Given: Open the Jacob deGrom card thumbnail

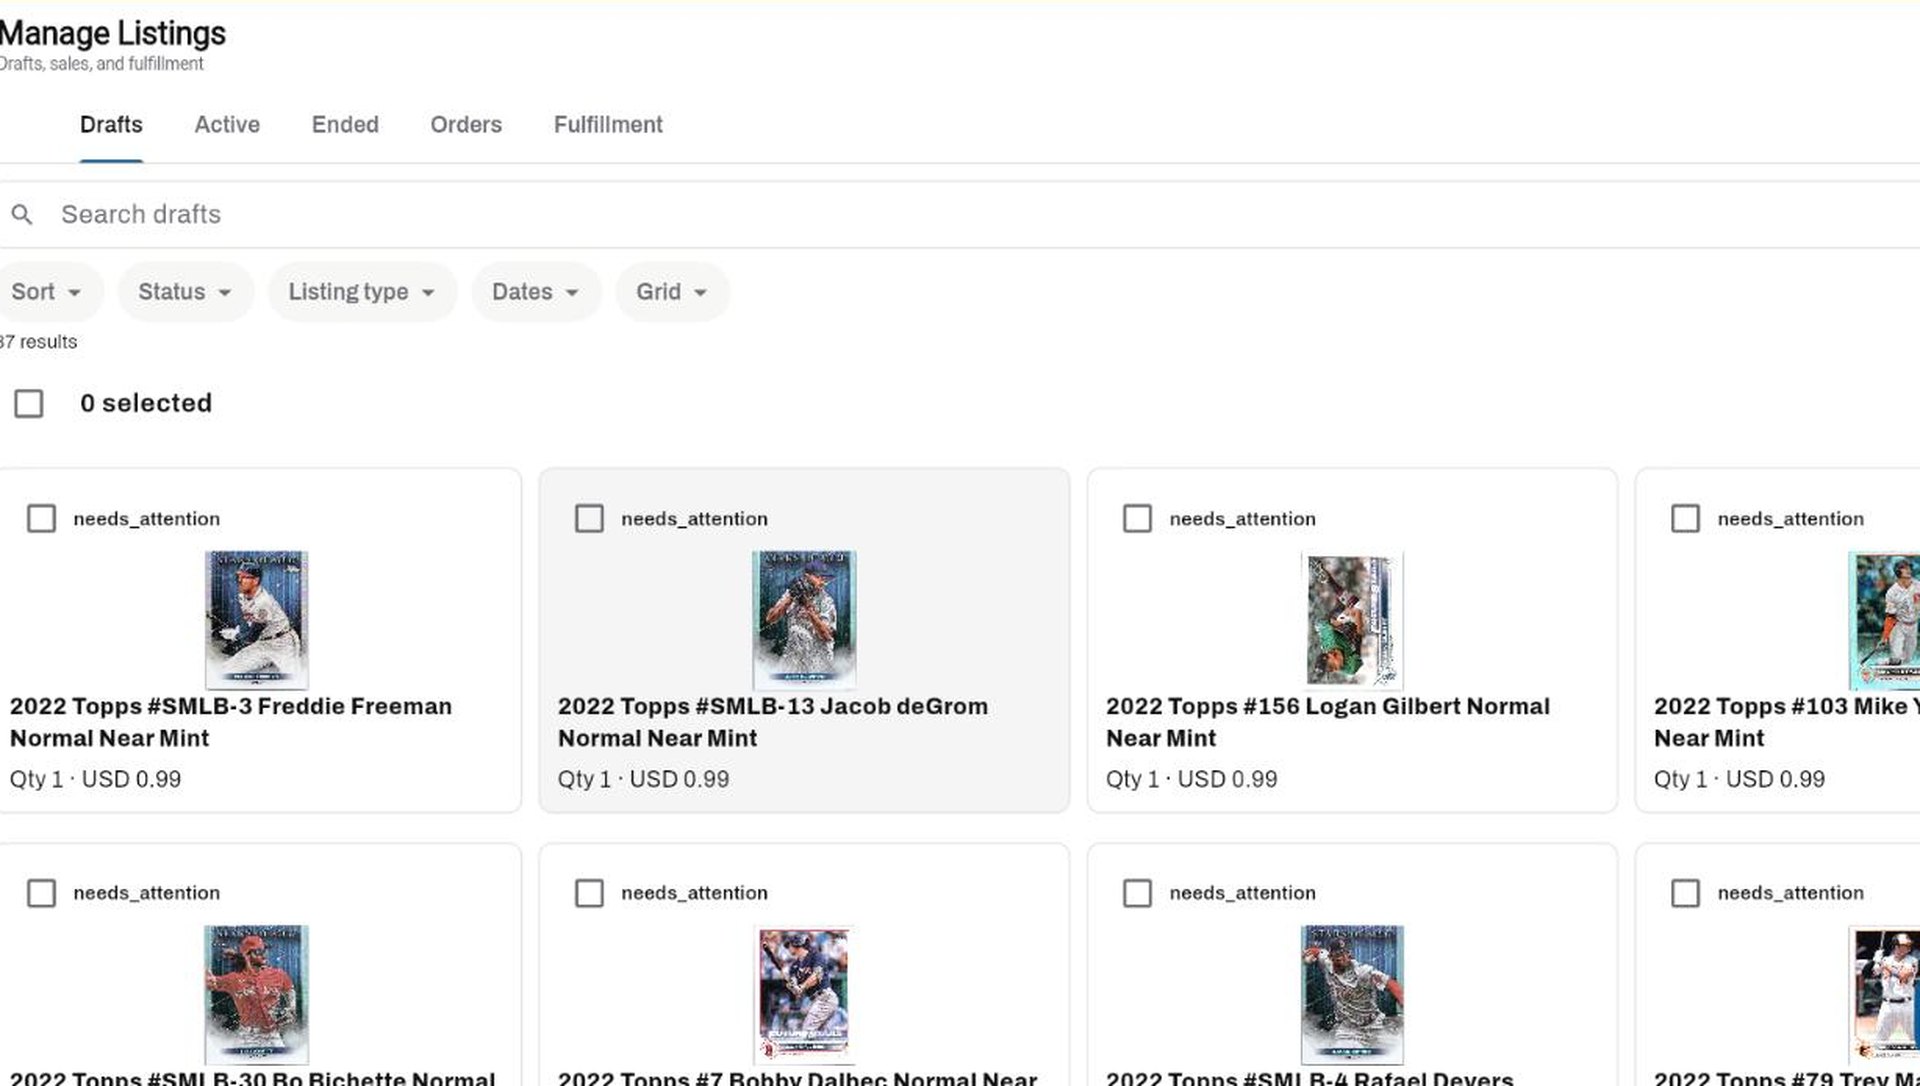Looking at the screenshot, I should [804, 619].
